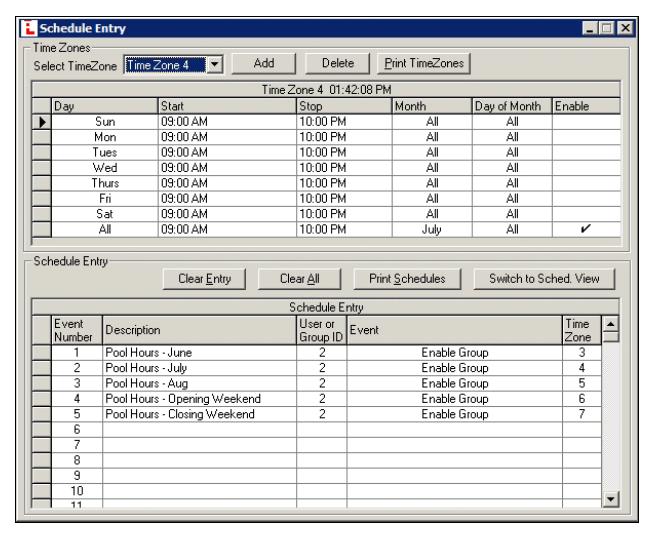
Task: Maximize the Schedule Entry window
Action: click(x=607, y=28)
